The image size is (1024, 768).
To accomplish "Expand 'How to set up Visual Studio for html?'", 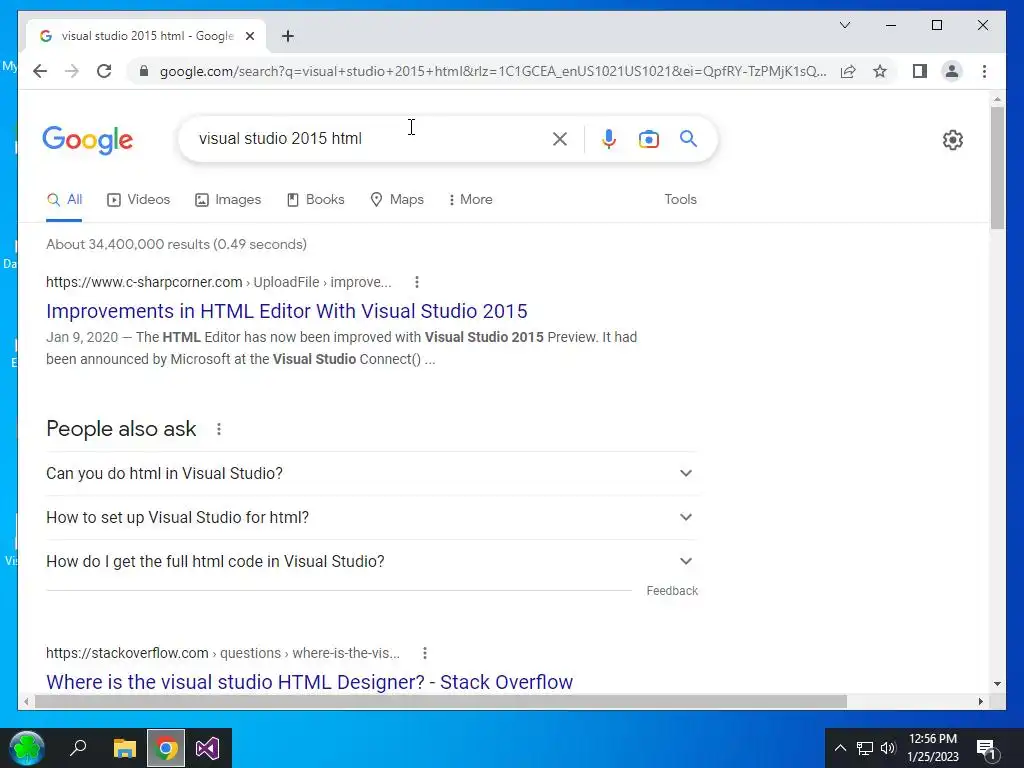I will tap(371, 517).
